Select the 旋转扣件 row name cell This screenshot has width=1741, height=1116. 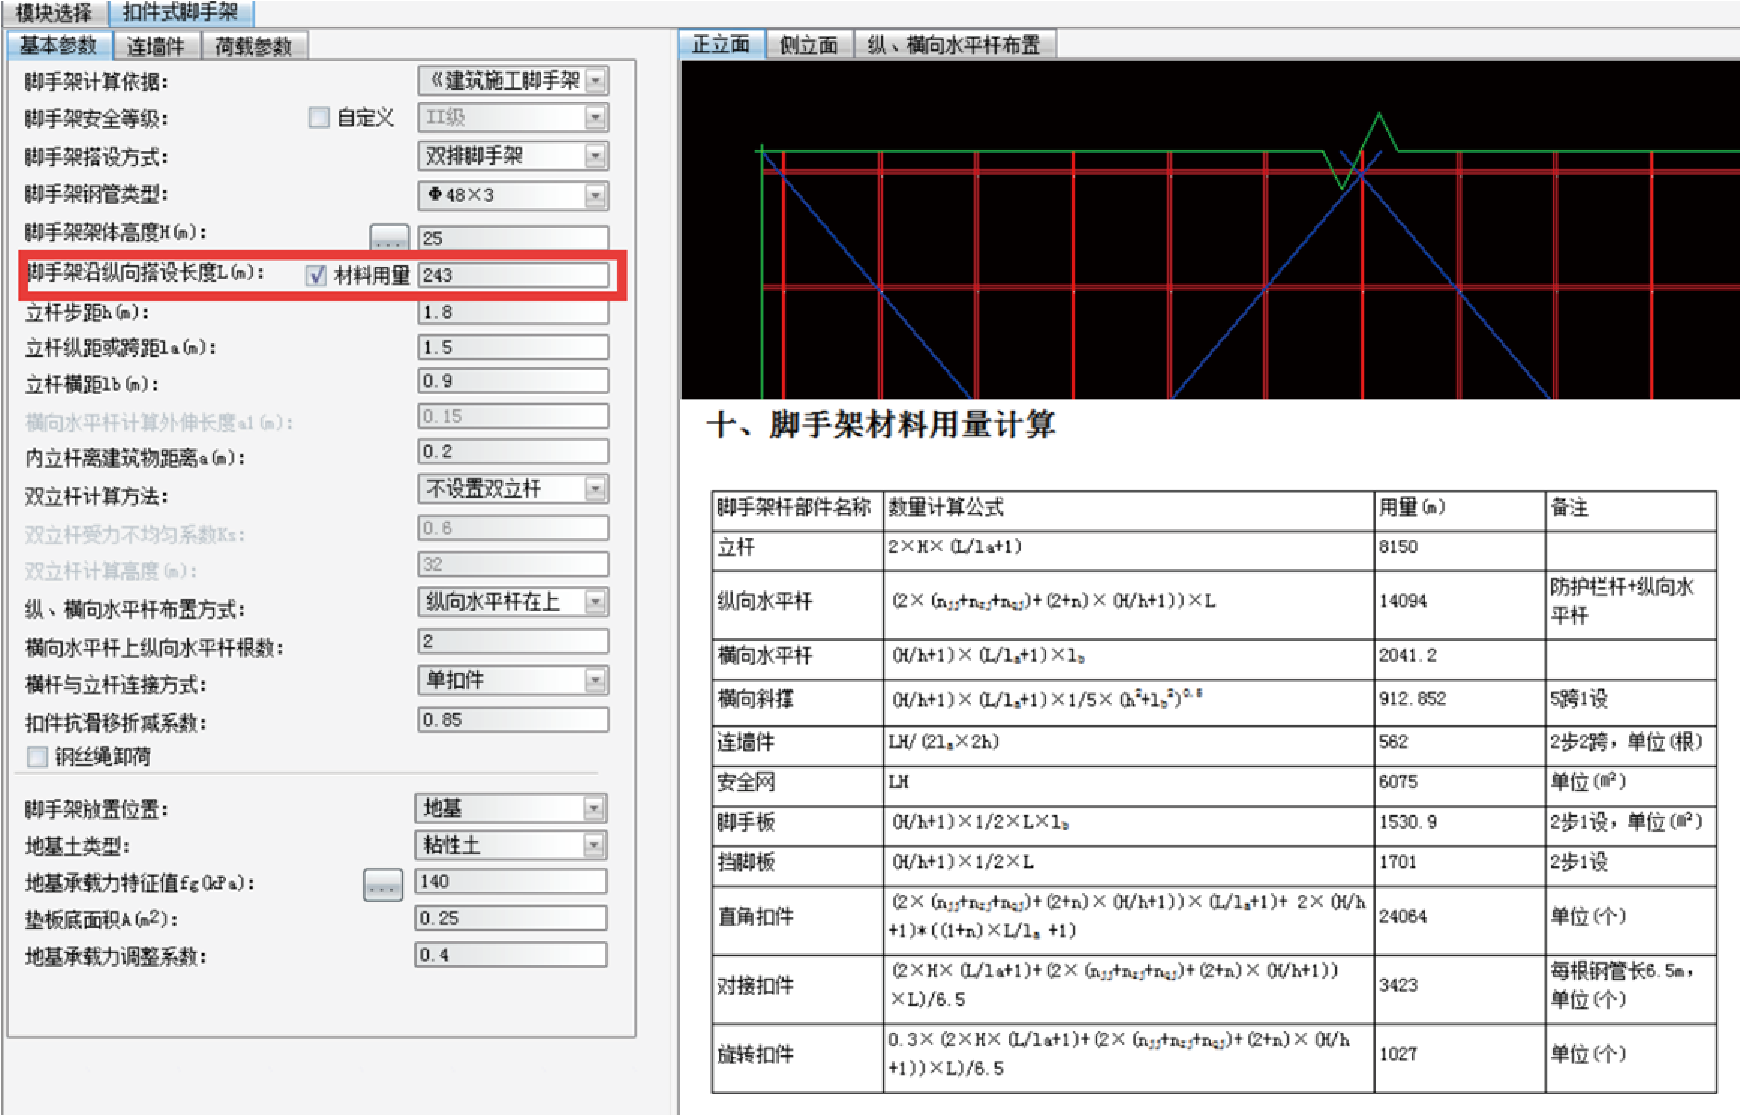point(797,1056)
